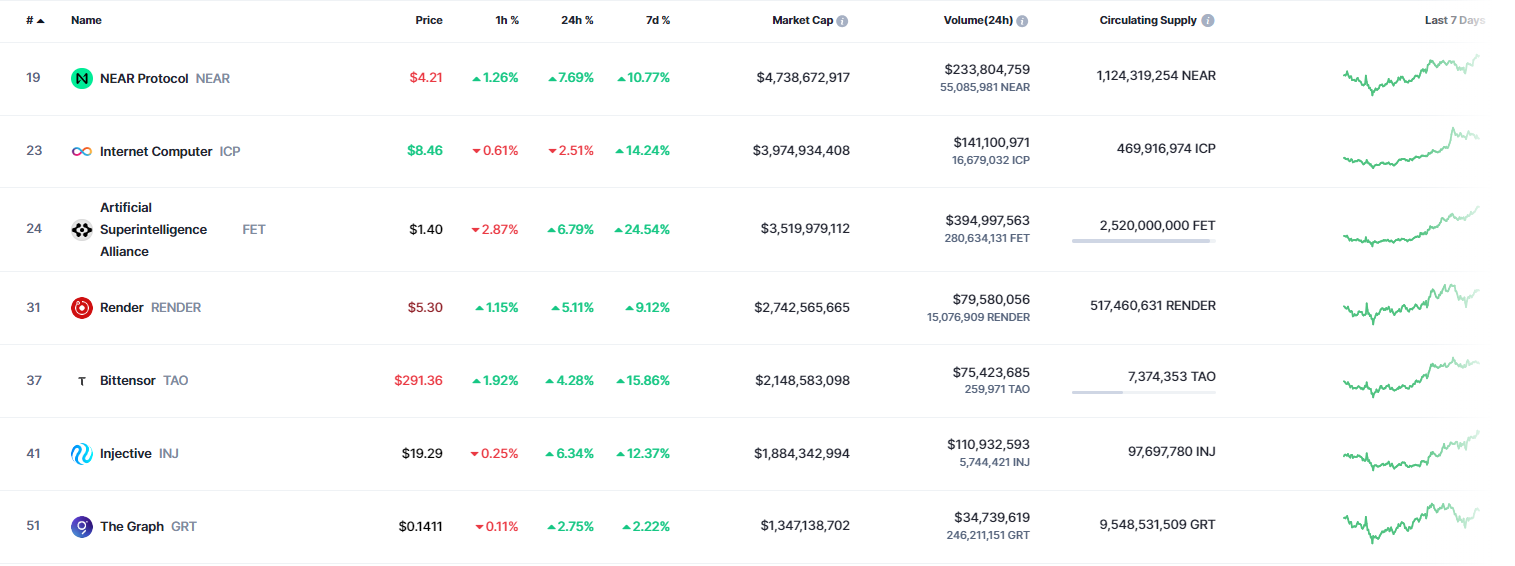The height and width of the screenshot is (566, 1515).
Task: Open the Circulating Supply info icon
Action: [1208, 21]
